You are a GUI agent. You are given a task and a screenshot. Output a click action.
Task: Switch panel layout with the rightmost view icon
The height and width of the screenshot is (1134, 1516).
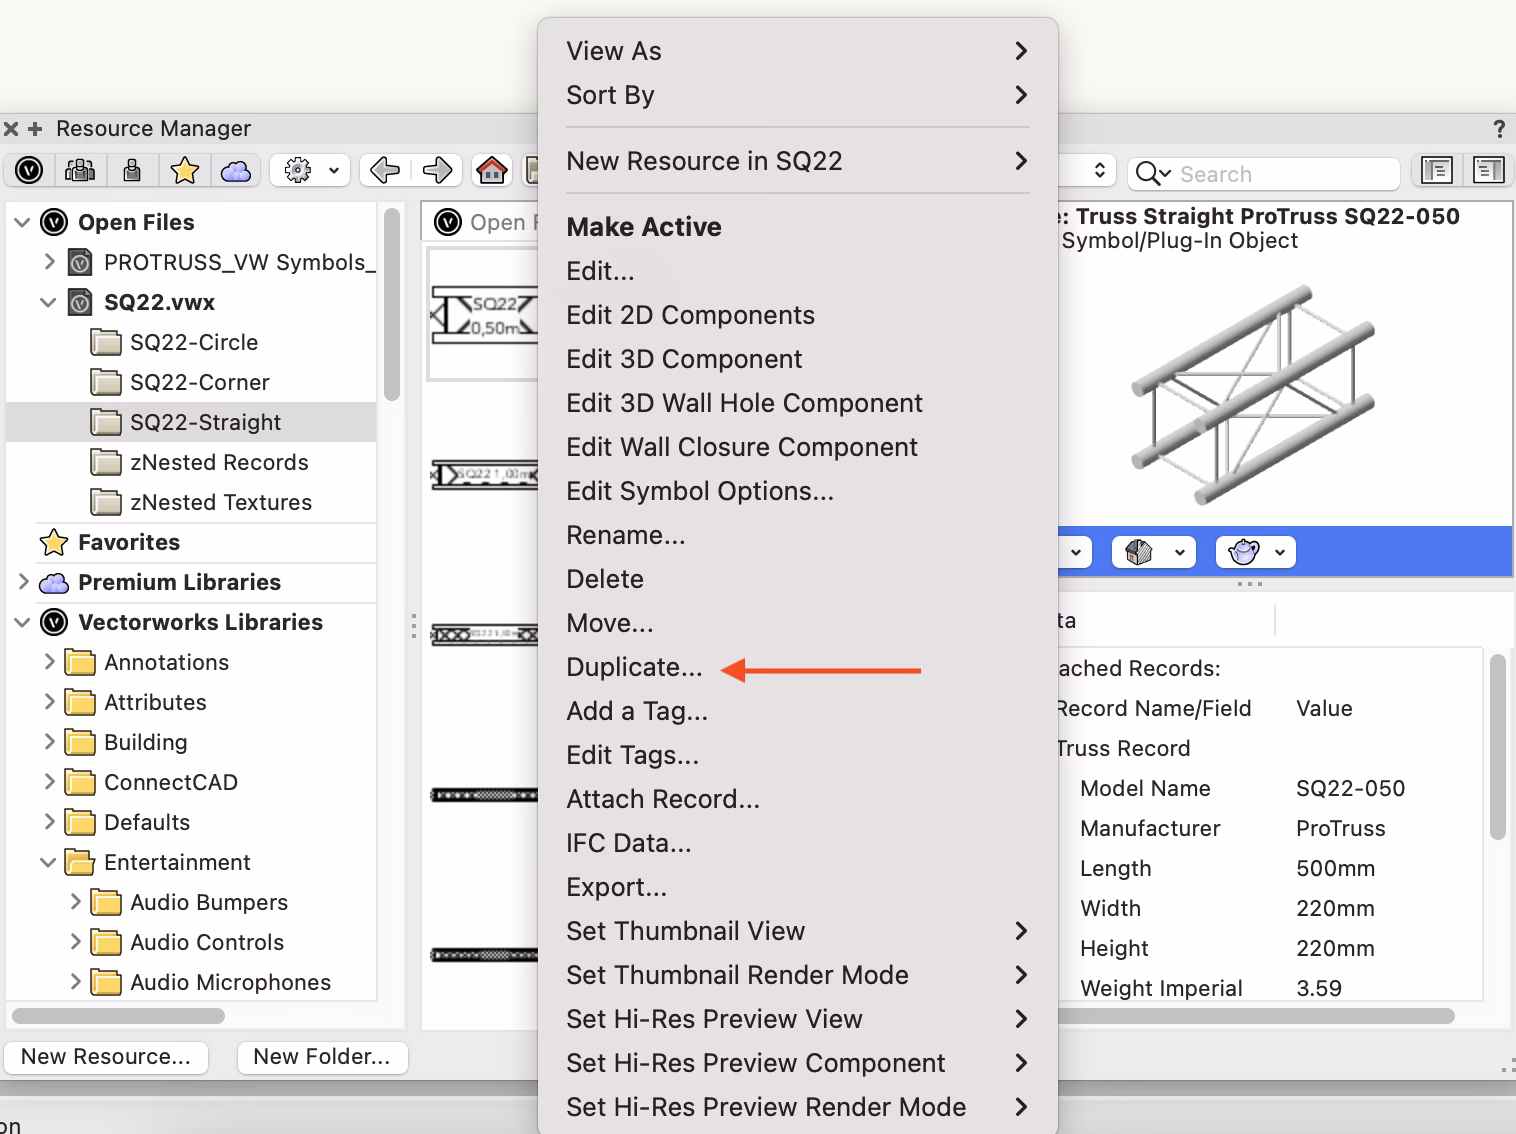click(1488, 170)
